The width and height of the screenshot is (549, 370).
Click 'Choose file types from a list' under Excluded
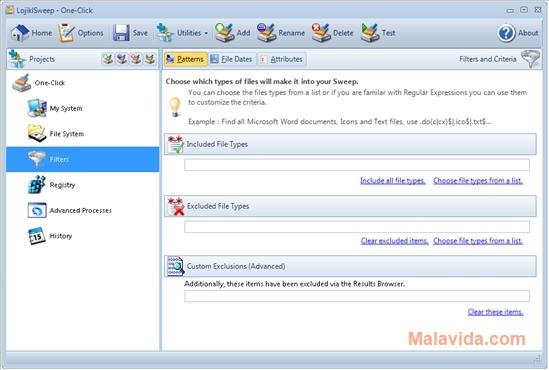pyautogui.click(x=478, y=241)
